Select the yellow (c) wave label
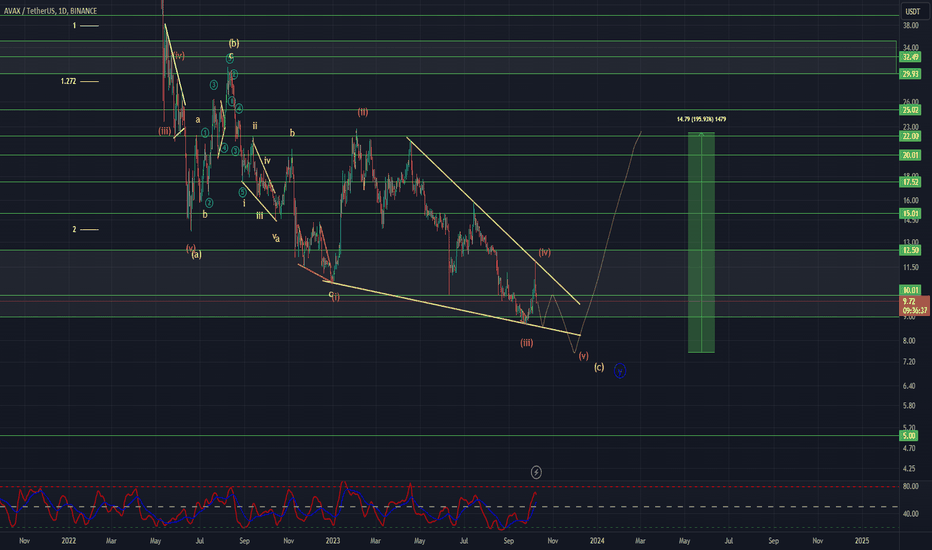This screenshot has width=932, height=550. [x=599, y=367]
